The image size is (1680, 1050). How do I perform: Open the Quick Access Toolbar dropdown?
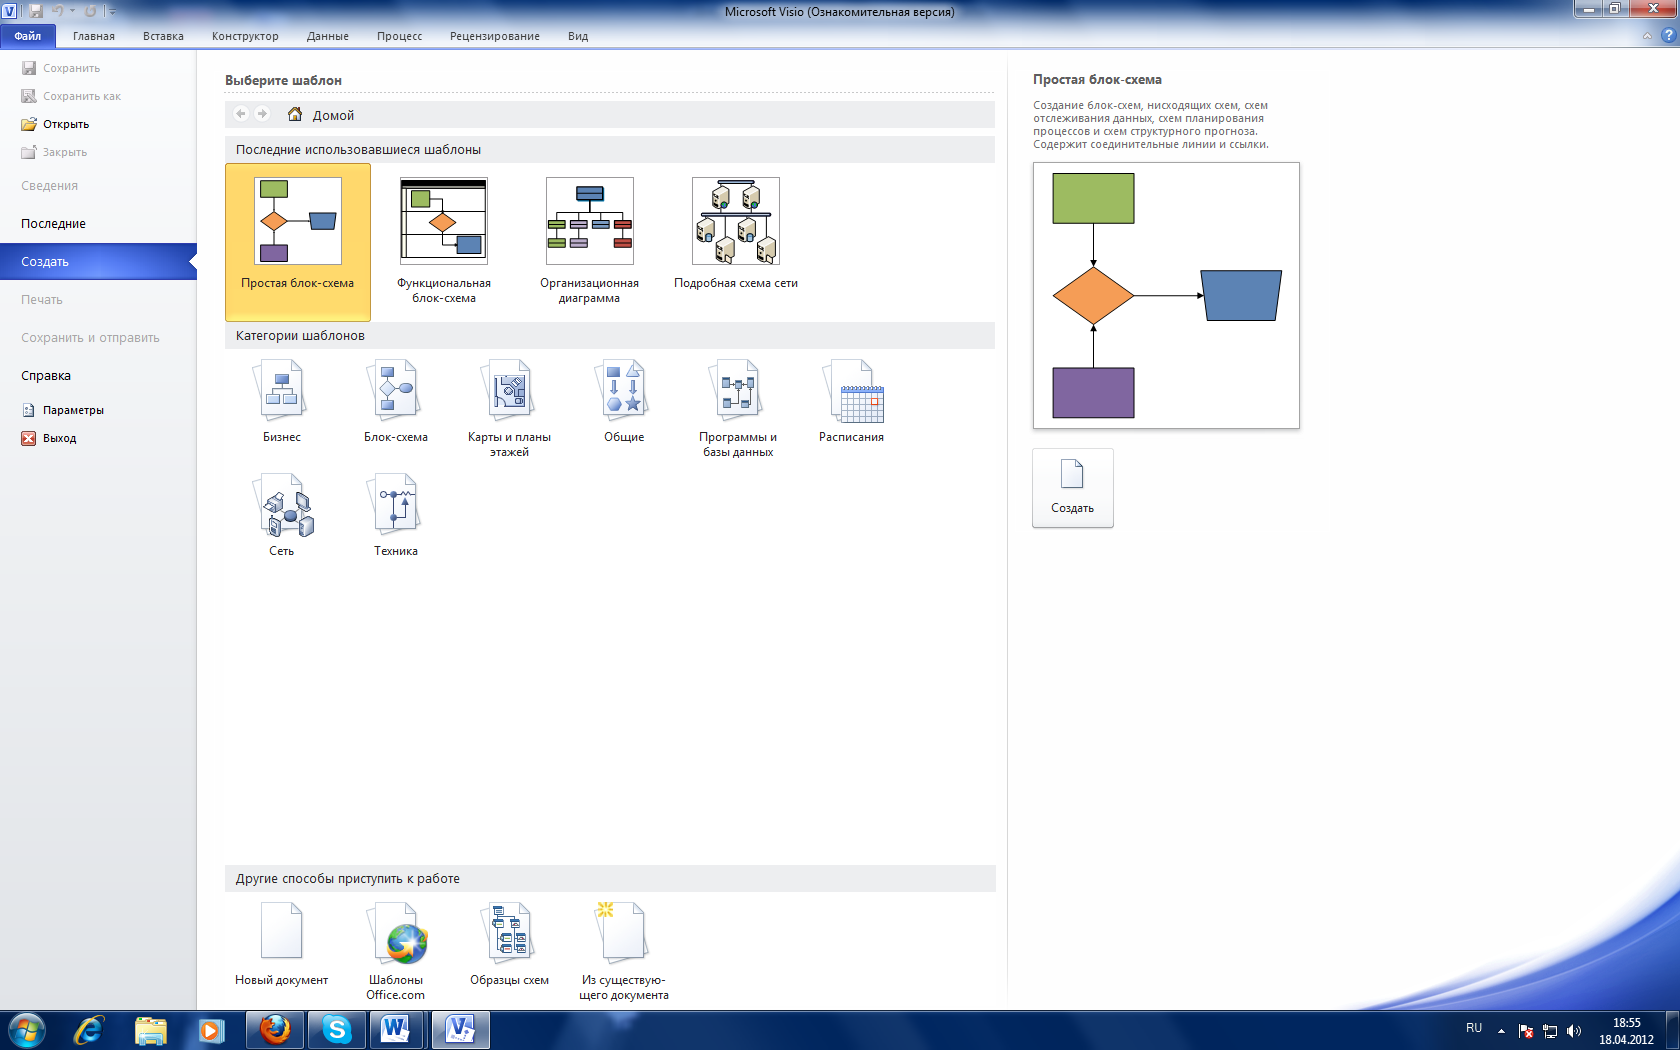click(x=112, y=11)
